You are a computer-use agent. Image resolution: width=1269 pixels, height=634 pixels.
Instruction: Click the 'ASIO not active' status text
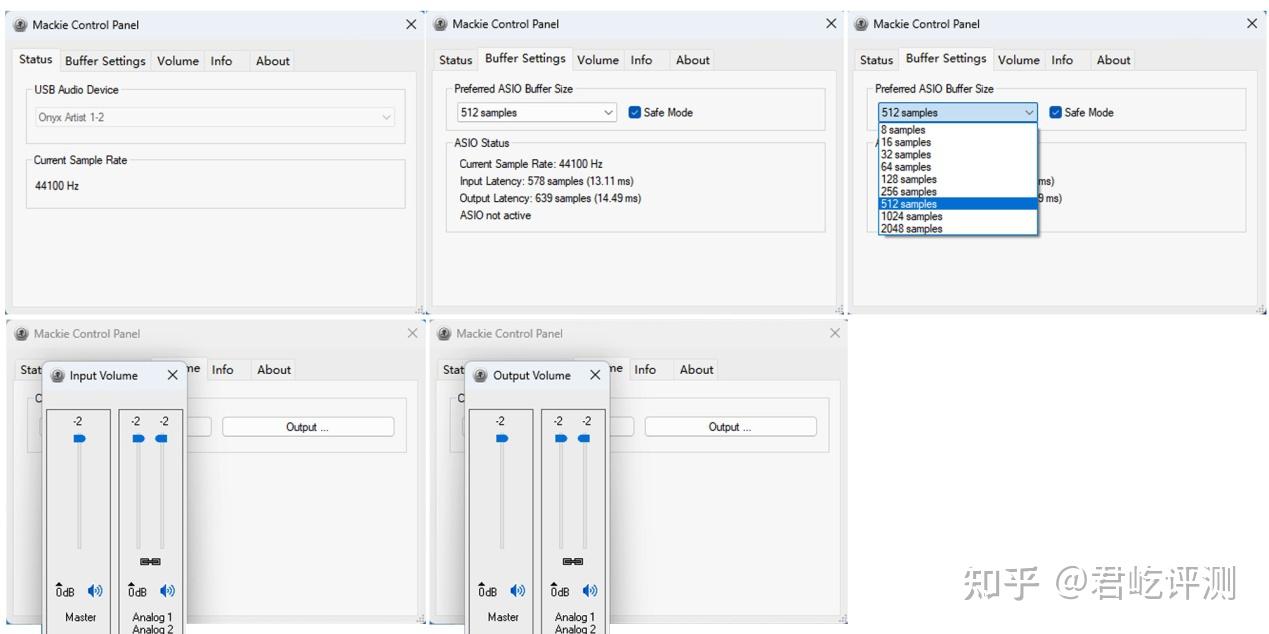[495, 215]
